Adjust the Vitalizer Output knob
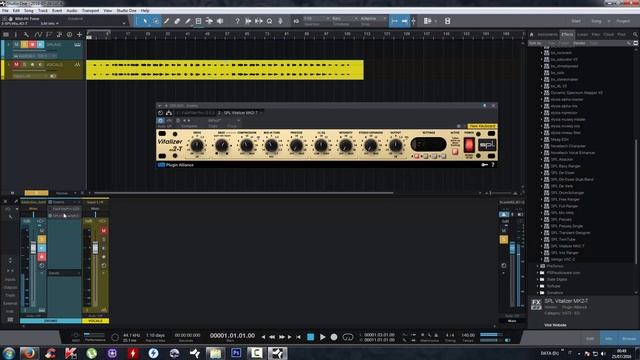This screenshot has width=640, height=360. pyautogui.click(x=396, y=145)
